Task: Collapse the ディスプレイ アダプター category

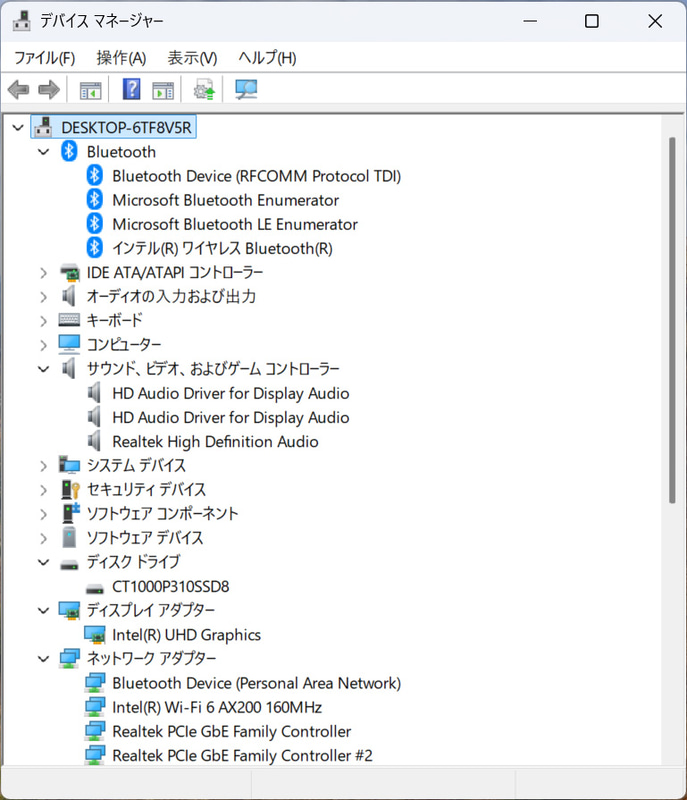Action: 44,610
